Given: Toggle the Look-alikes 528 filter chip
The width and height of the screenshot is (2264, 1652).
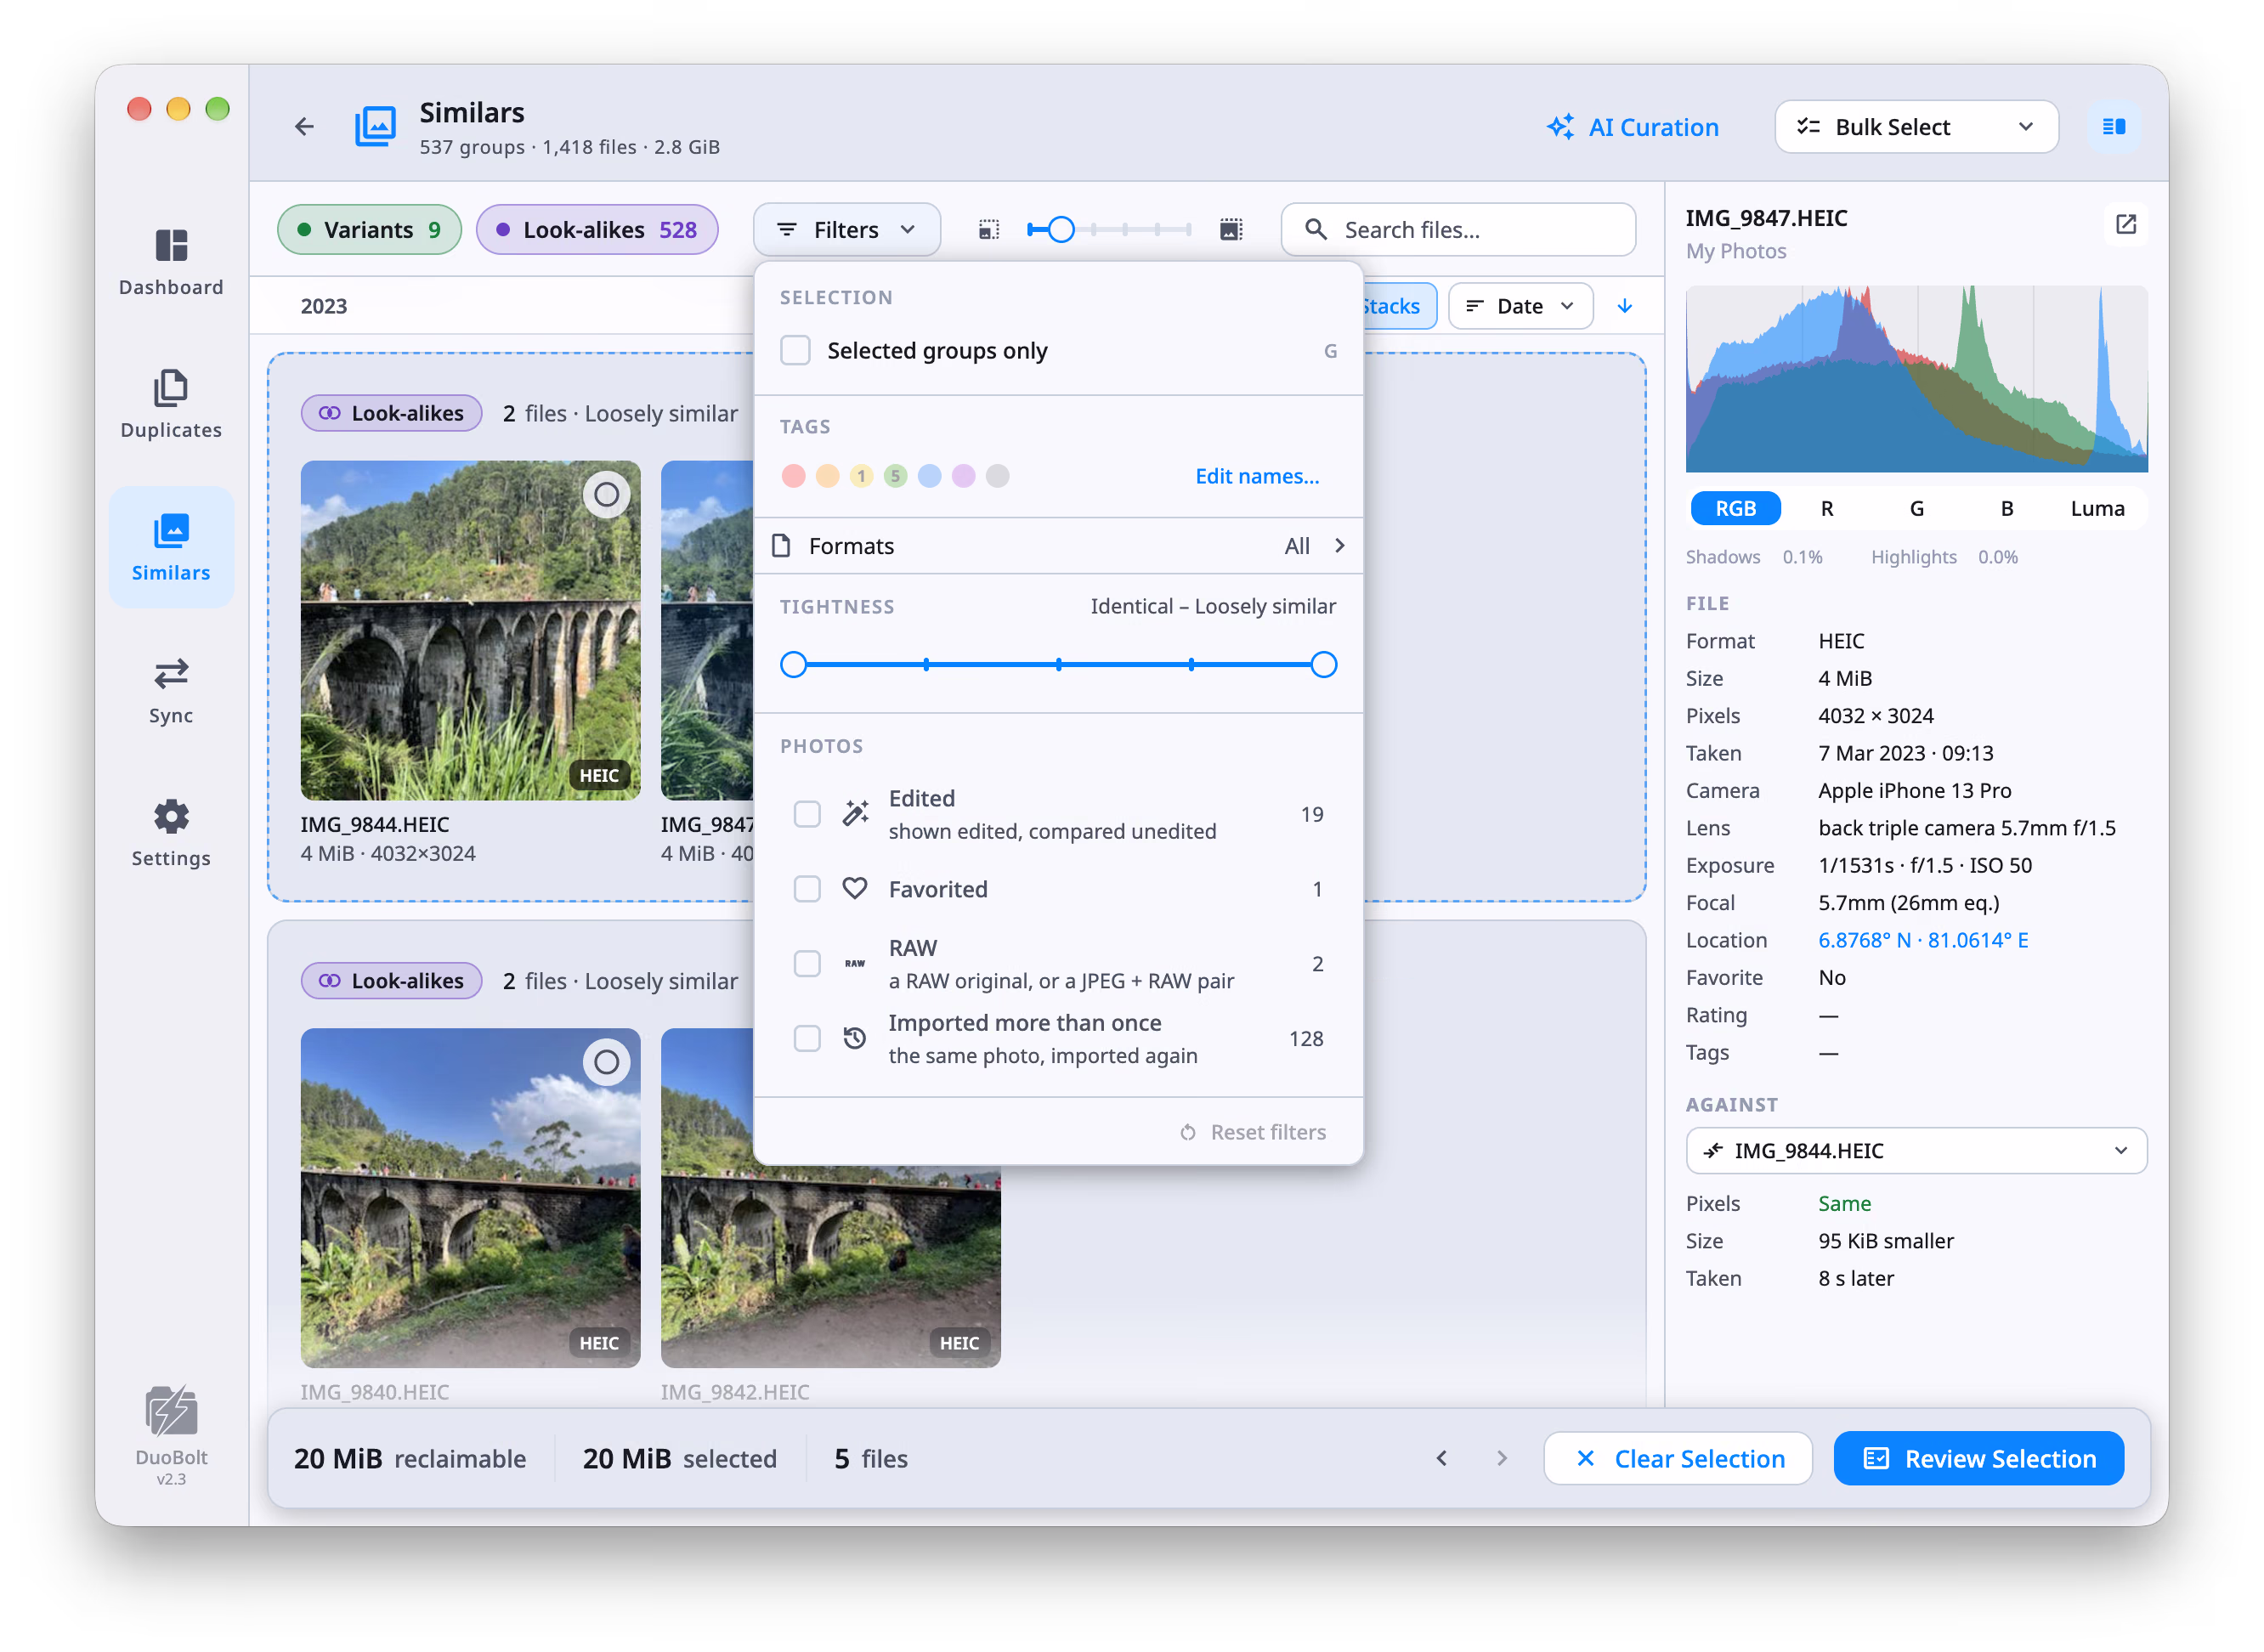Looking at the screenshot, I should point(597,230).
